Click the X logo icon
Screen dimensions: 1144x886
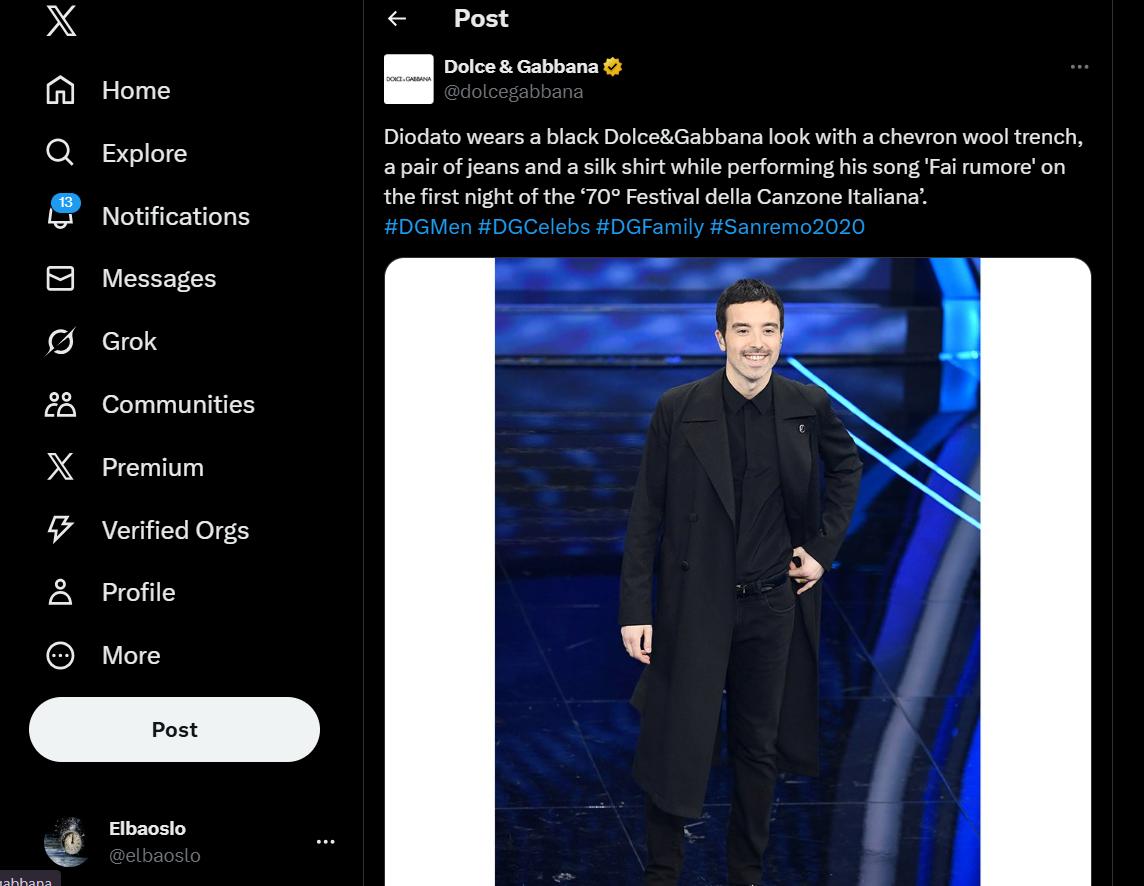(x=61, y=20)
